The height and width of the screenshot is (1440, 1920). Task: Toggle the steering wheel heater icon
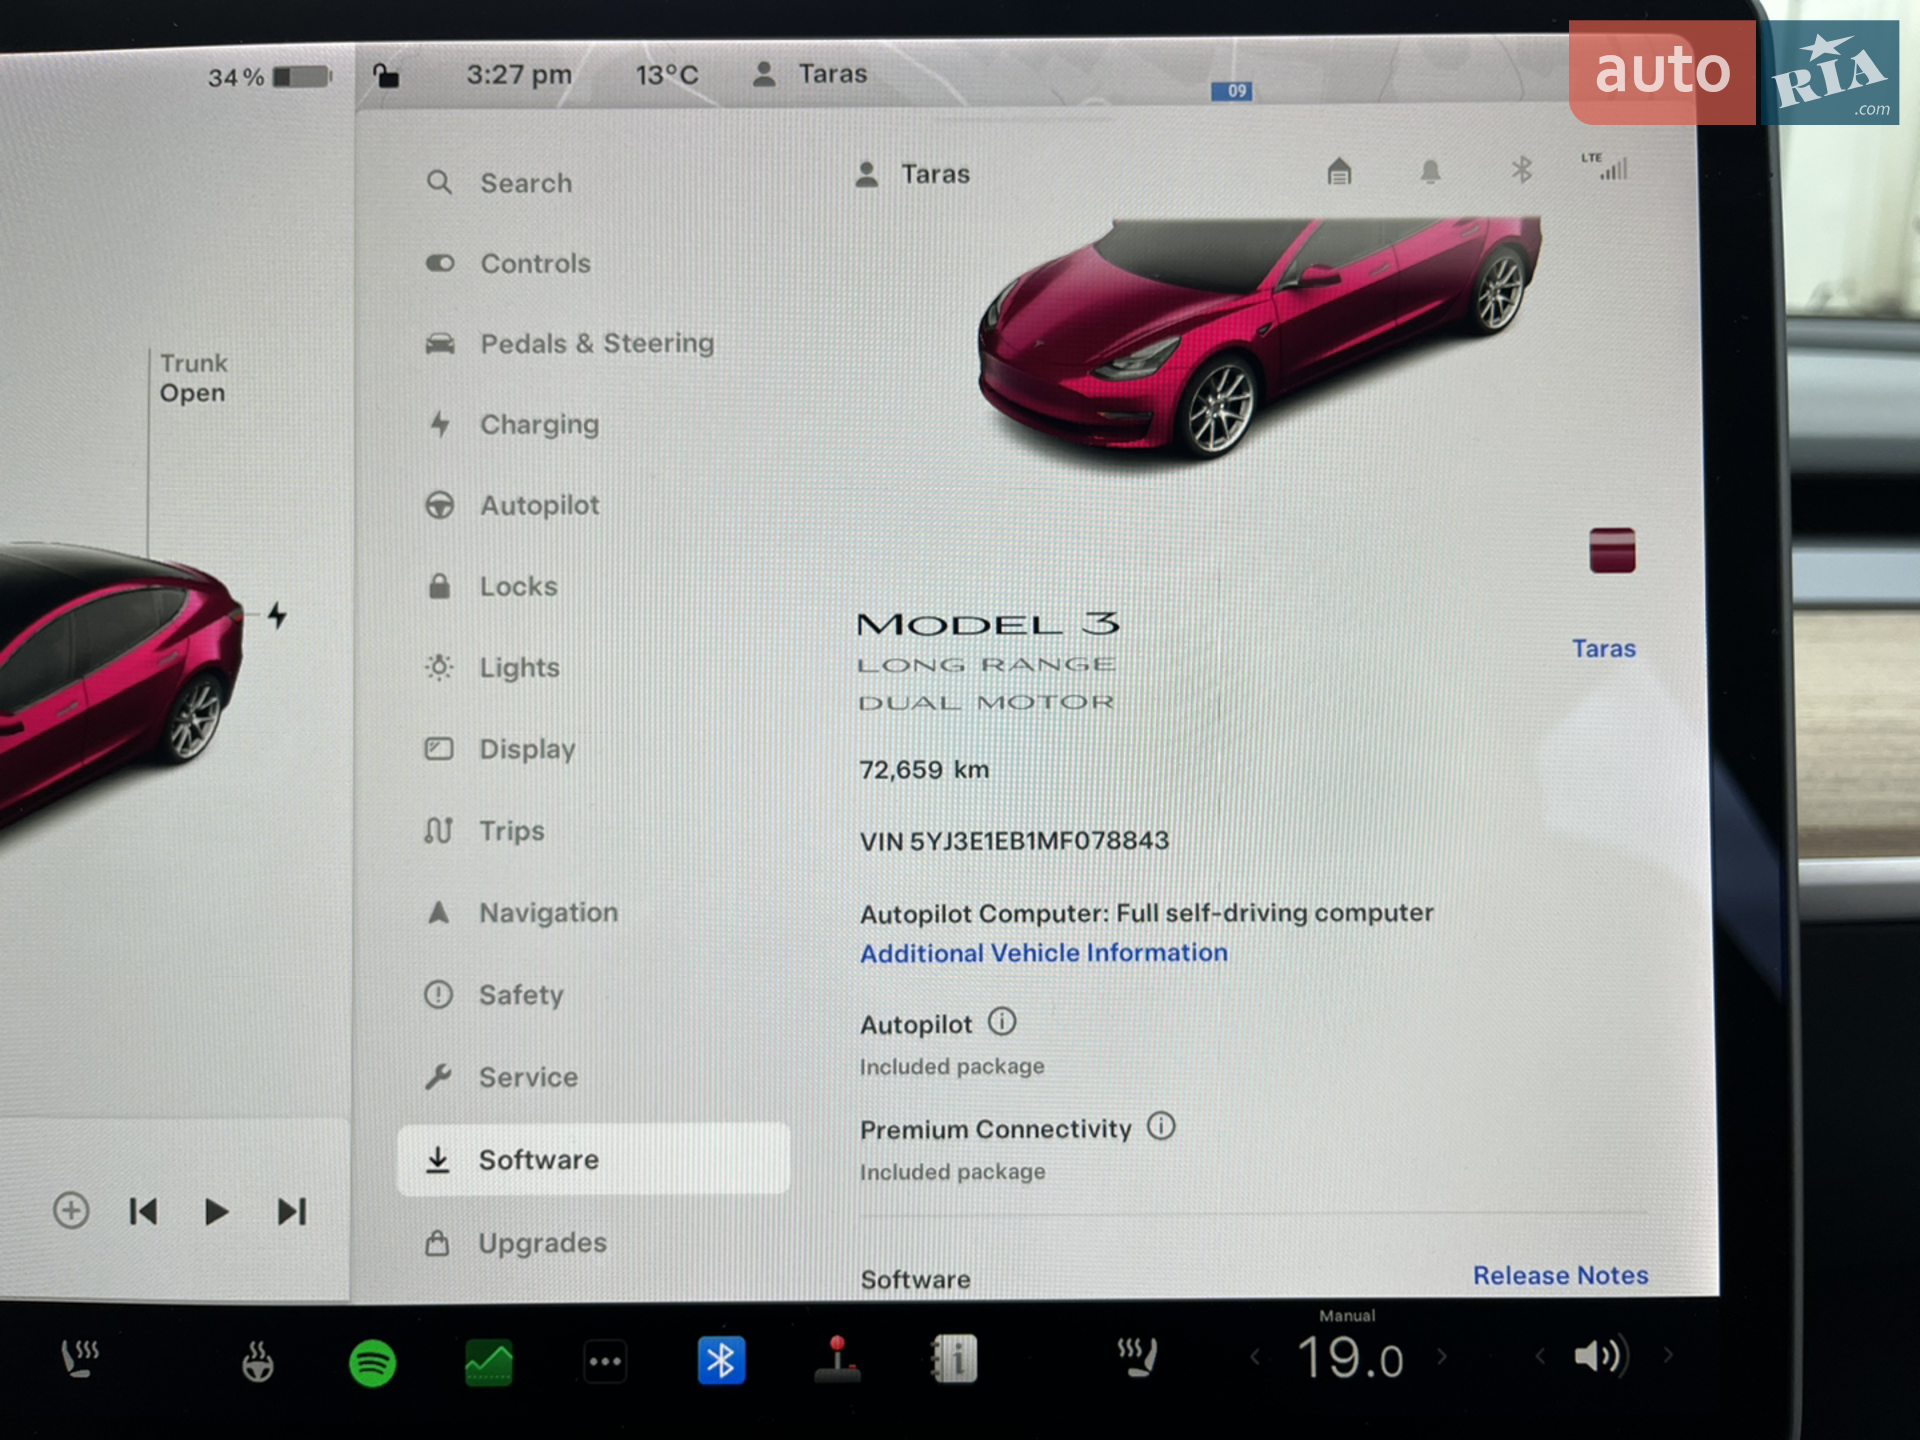pos(258,1362)
